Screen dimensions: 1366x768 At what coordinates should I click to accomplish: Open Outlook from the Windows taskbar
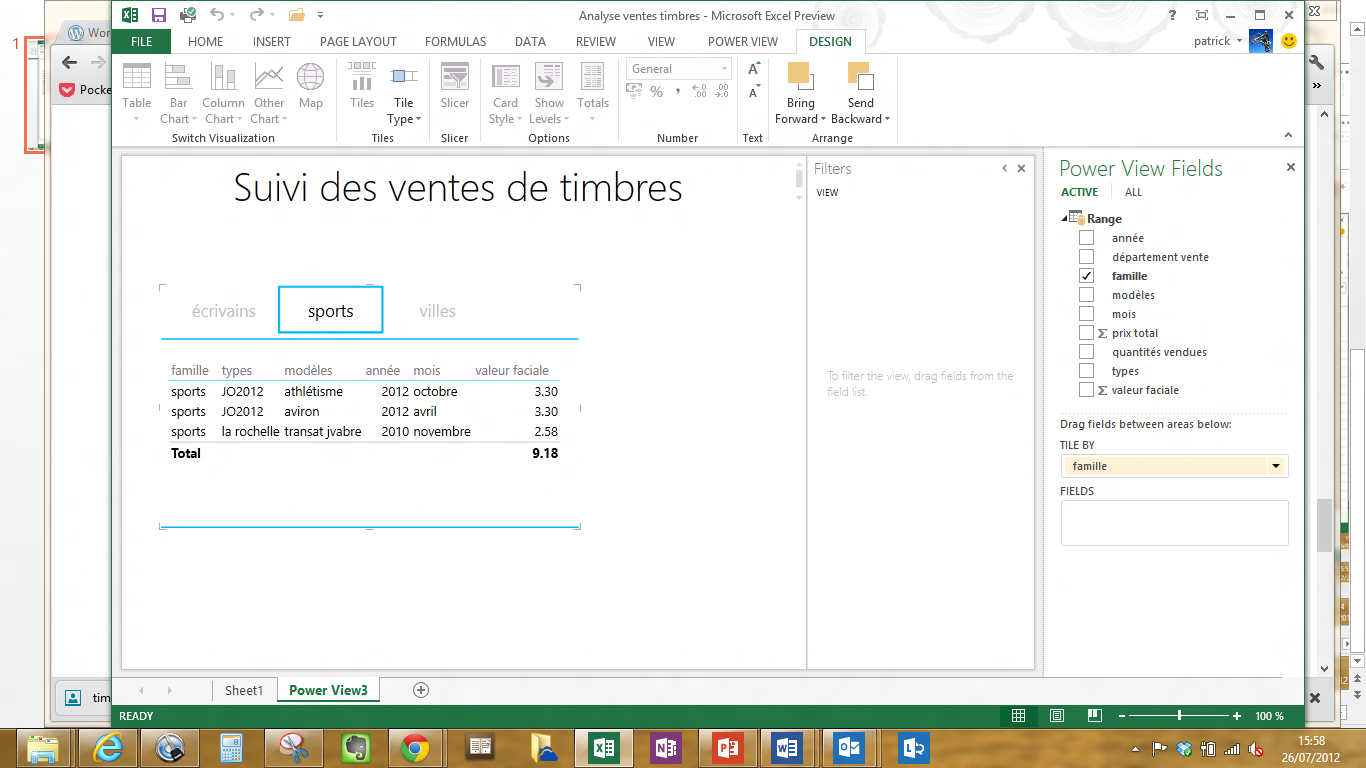(x=851, y=747)
